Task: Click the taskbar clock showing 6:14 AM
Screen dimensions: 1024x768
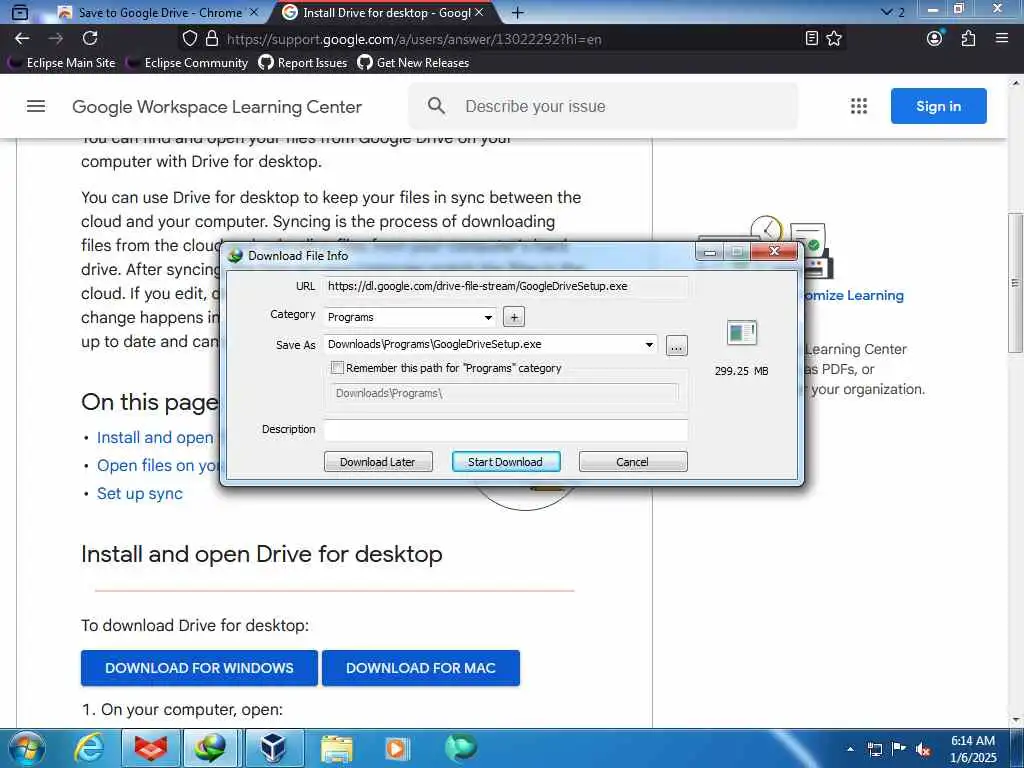Action: point(973,749)
